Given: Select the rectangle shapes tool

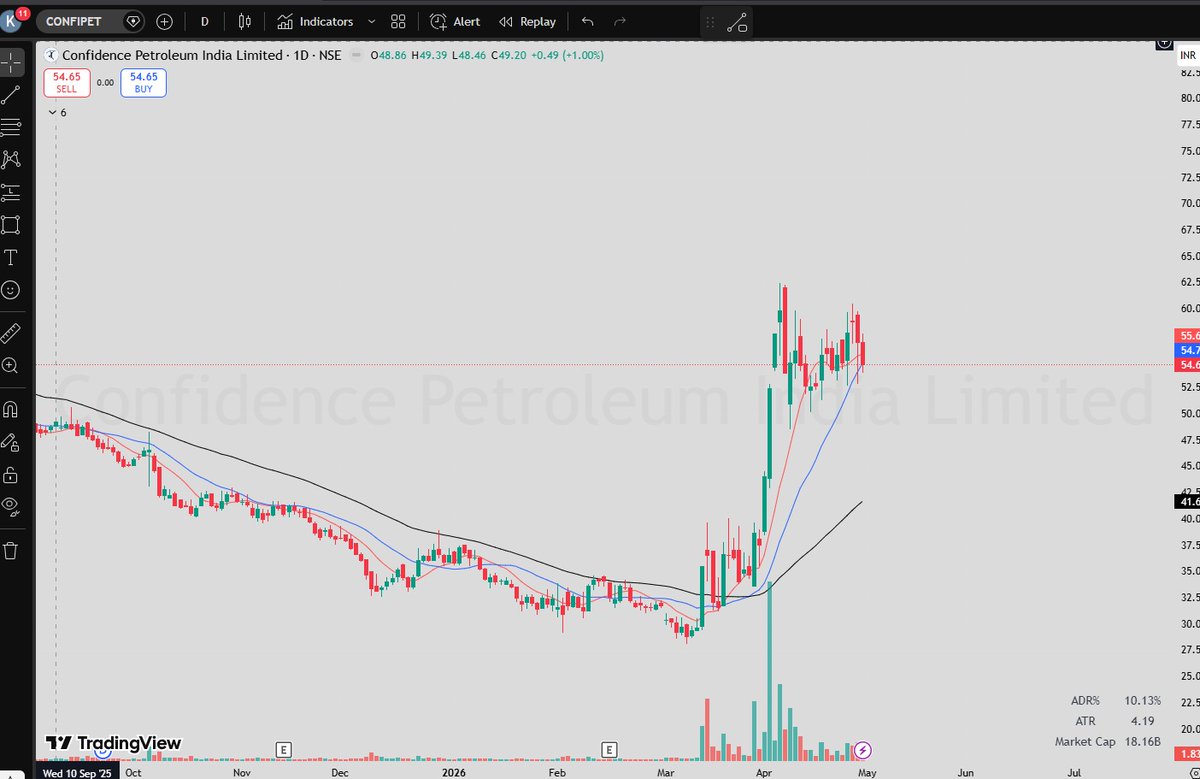Looking at the screenshot, I should tap(11, 224).
